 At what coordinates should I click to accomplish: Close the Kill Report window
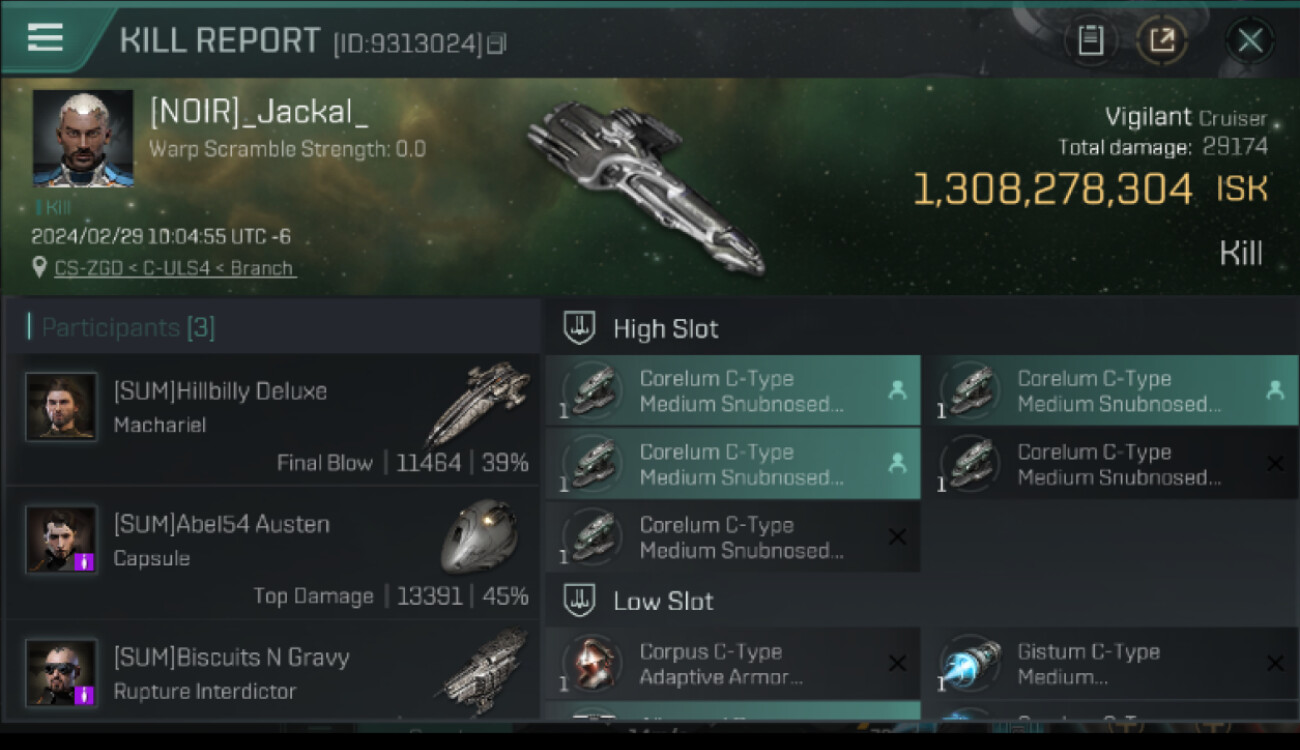pos(1250,40)
